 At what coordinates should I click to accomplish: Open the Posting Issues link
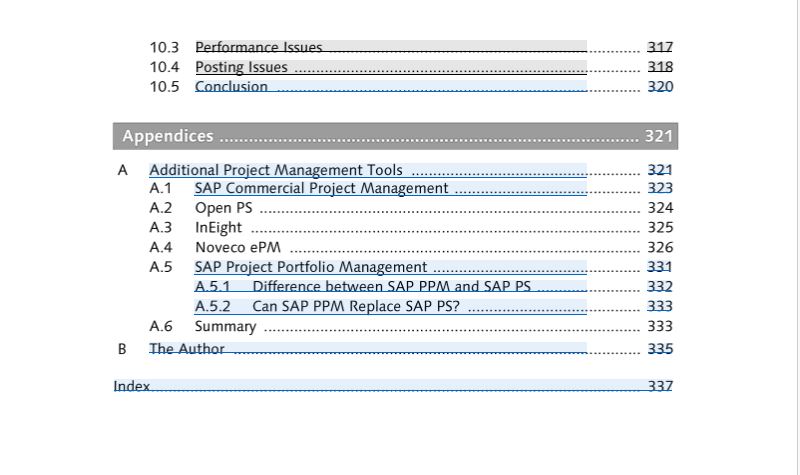click(x=391, y=67)
